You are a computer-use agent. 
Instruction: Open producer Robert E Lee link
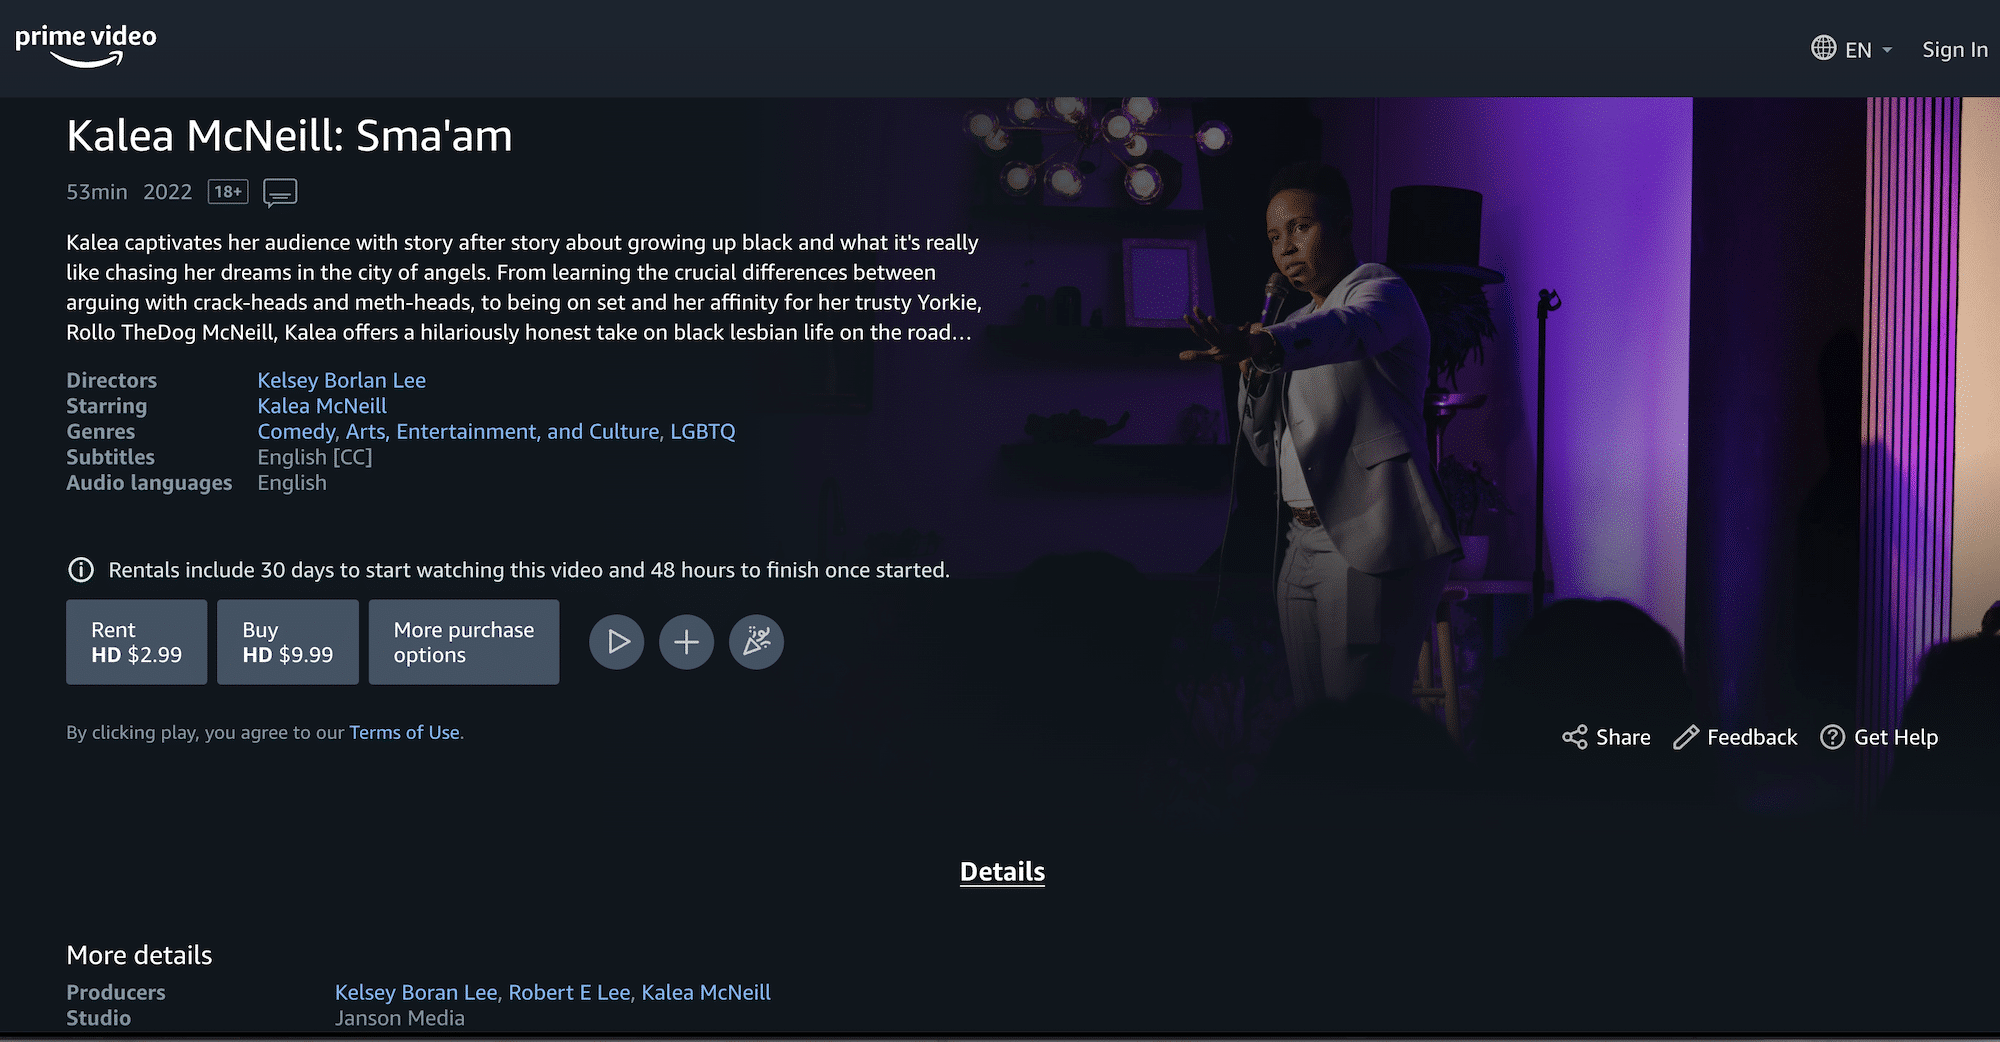click(570, 992)
